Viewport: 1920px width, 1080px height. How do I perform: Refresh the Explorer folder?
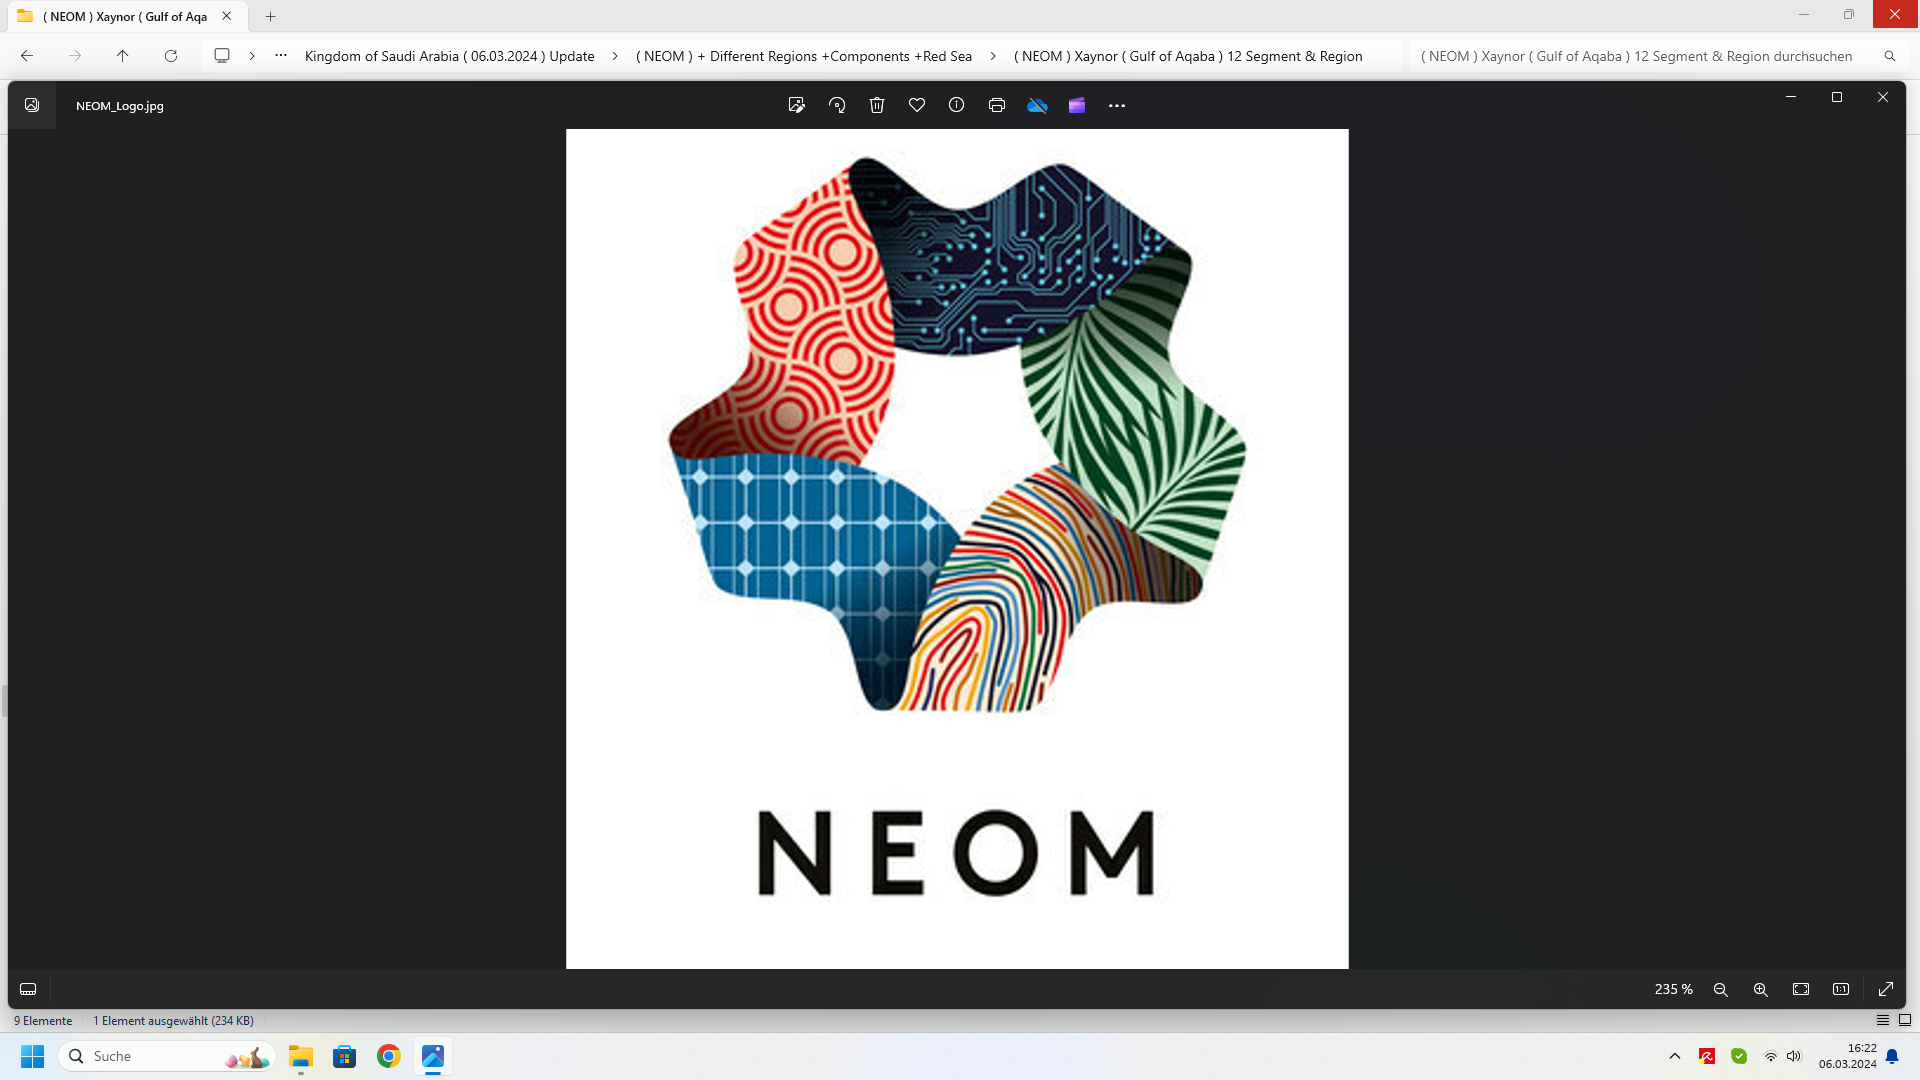pyautogui.click(x=171, y=56)
